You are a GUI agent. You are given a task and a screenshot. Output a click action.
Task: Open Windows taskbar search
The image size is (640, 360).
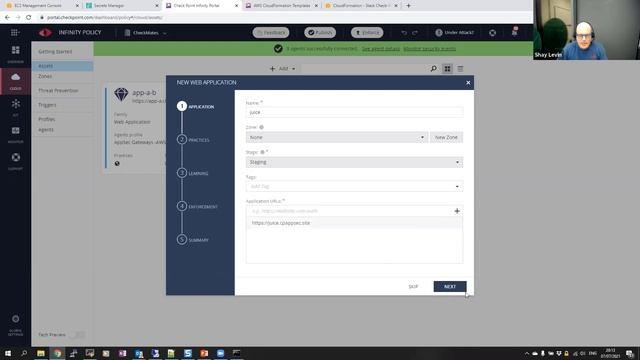click(x=24, y=353)
